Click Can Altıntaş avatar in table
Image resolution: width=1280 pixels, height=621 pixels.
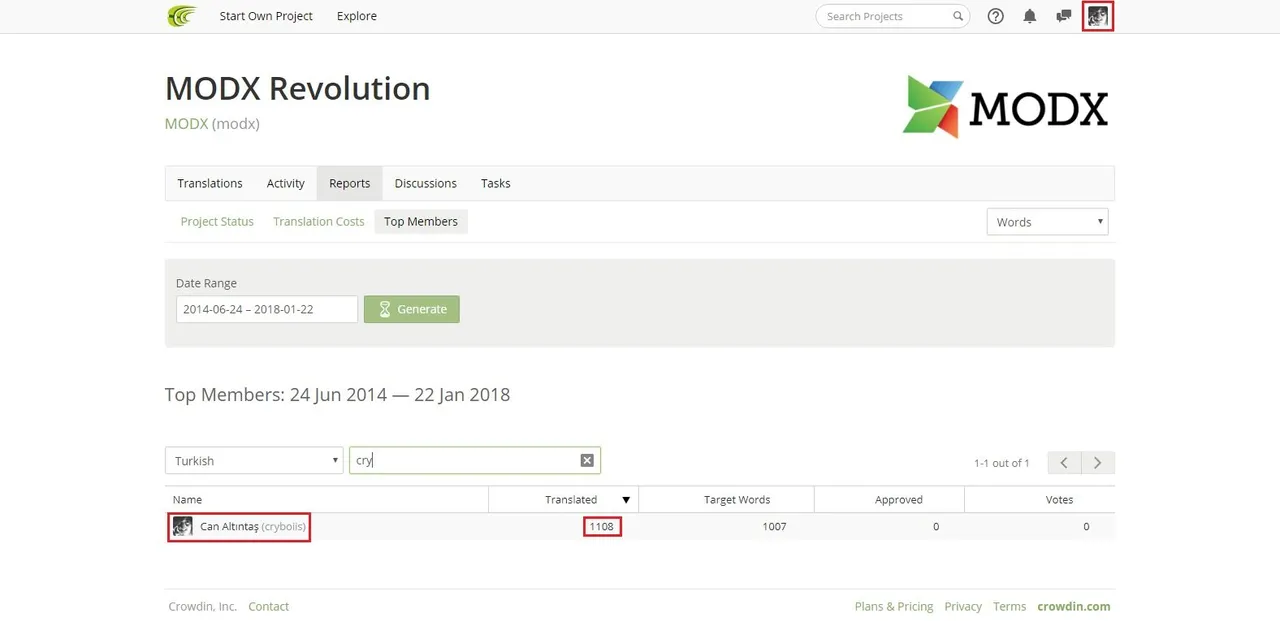tap(182, 526)
